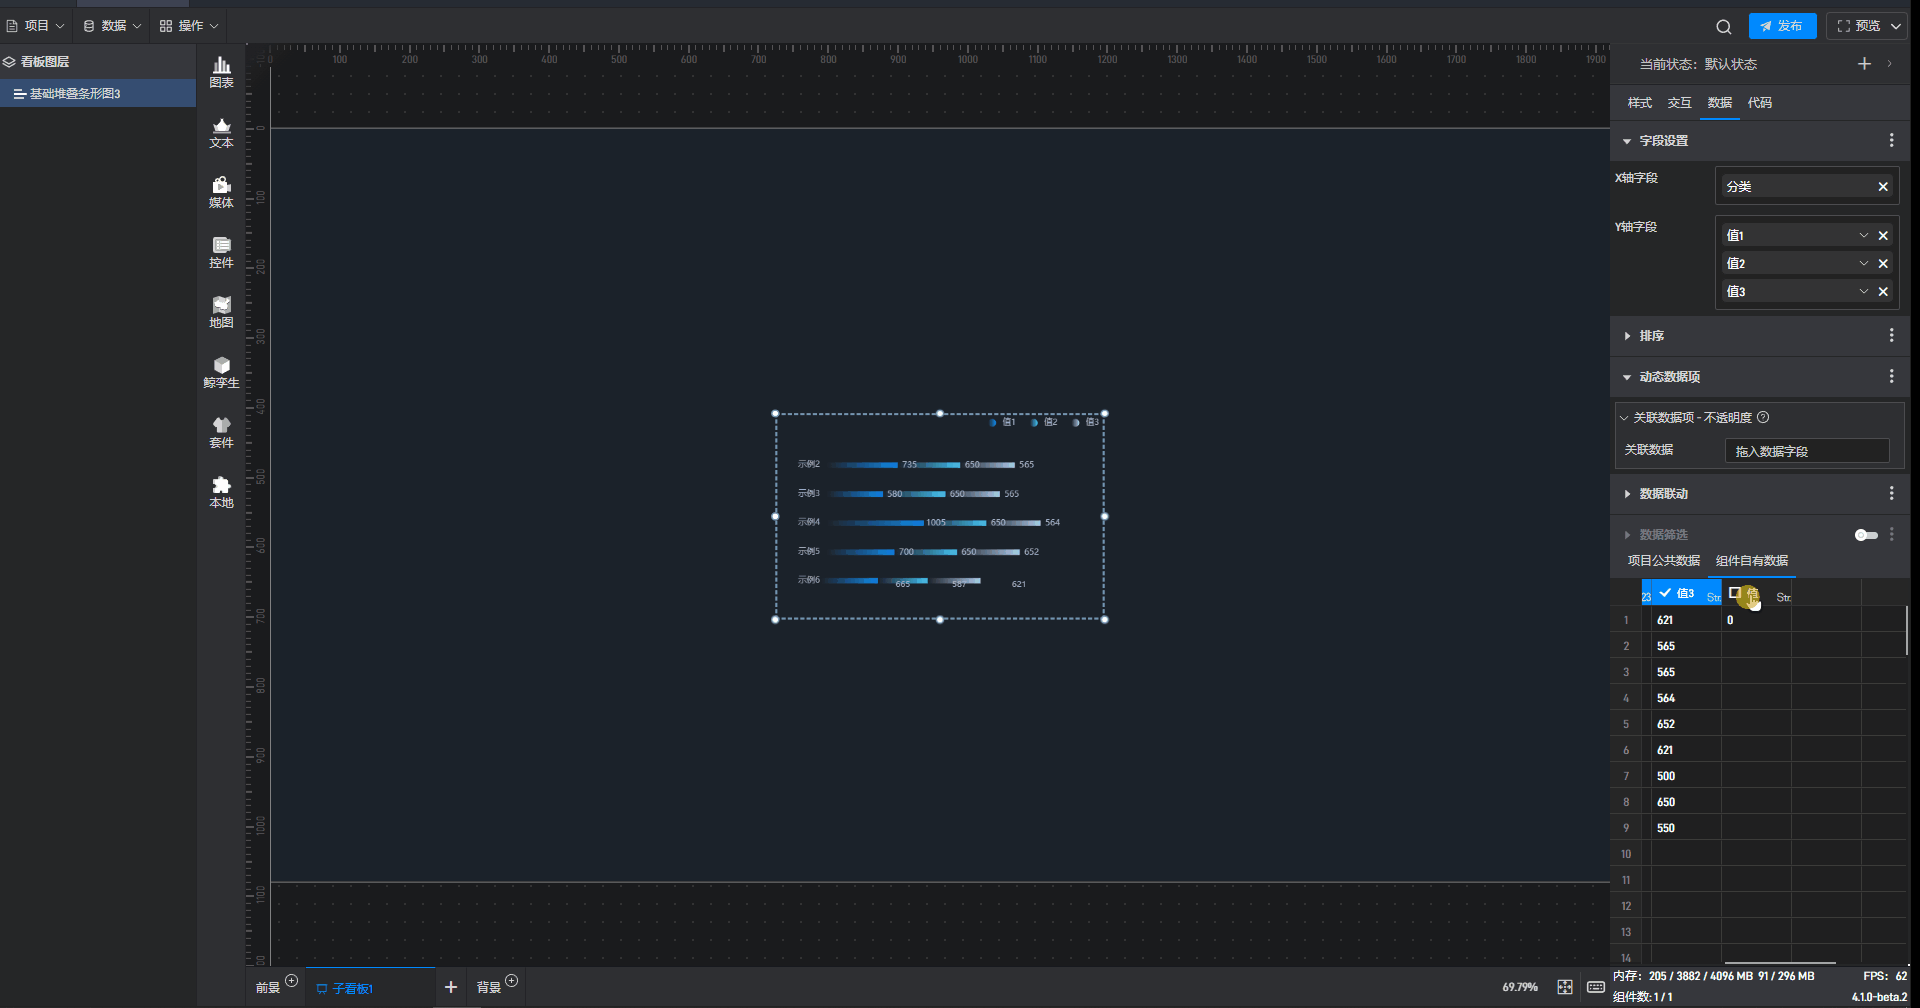Switch to the 代码 tab

pyautogui.click(x=1760, y=103)
